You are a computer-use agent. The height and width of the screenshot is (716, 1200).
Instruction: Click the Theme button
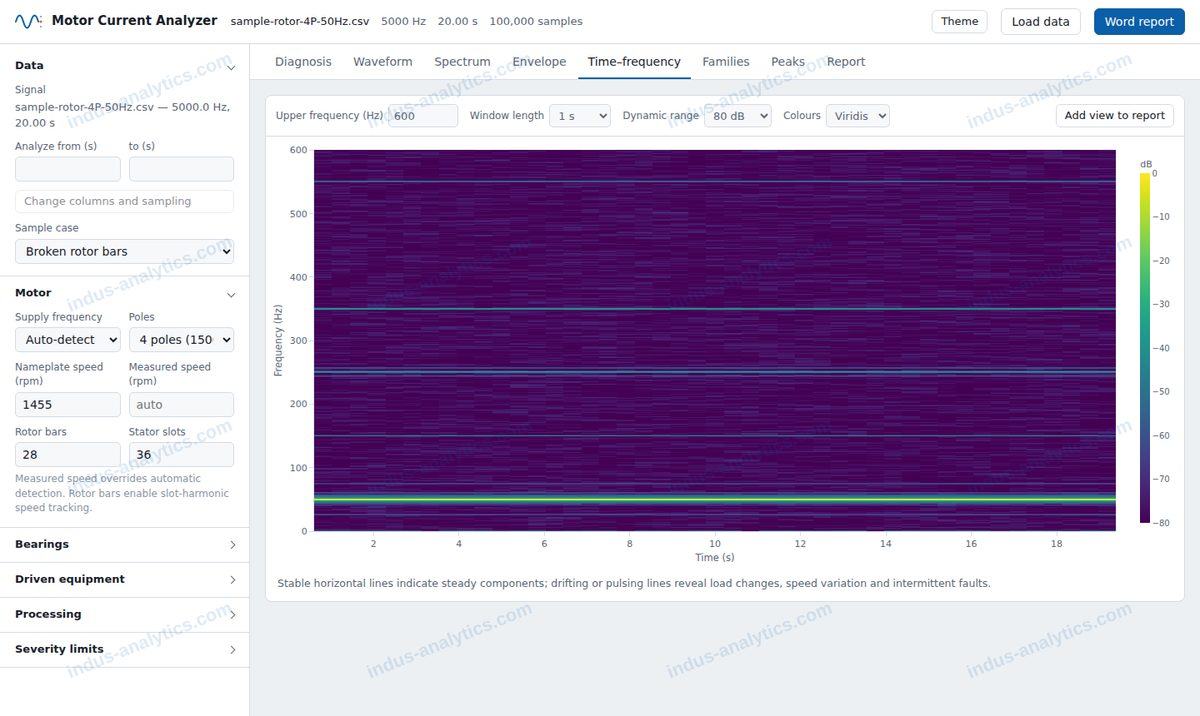[x=960, y=22]
